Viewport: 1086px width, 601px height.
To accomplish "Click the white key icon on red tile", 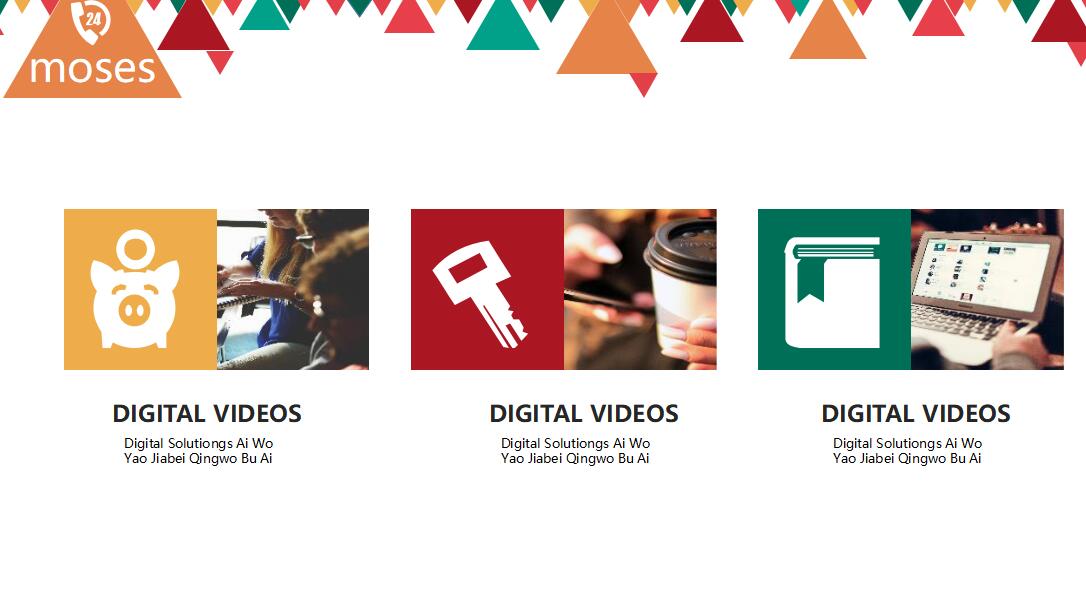I will tap(480, 294).
